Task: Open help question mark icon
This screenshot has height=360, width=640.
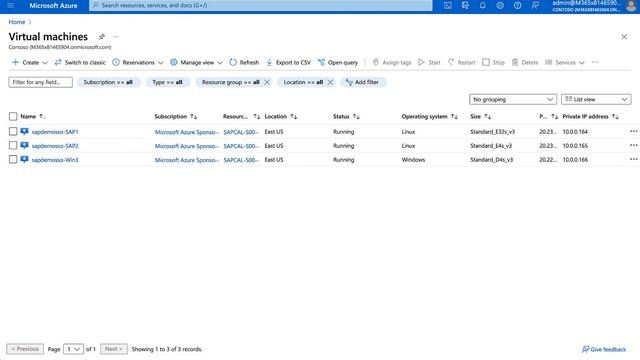Action: pos(518,5)
